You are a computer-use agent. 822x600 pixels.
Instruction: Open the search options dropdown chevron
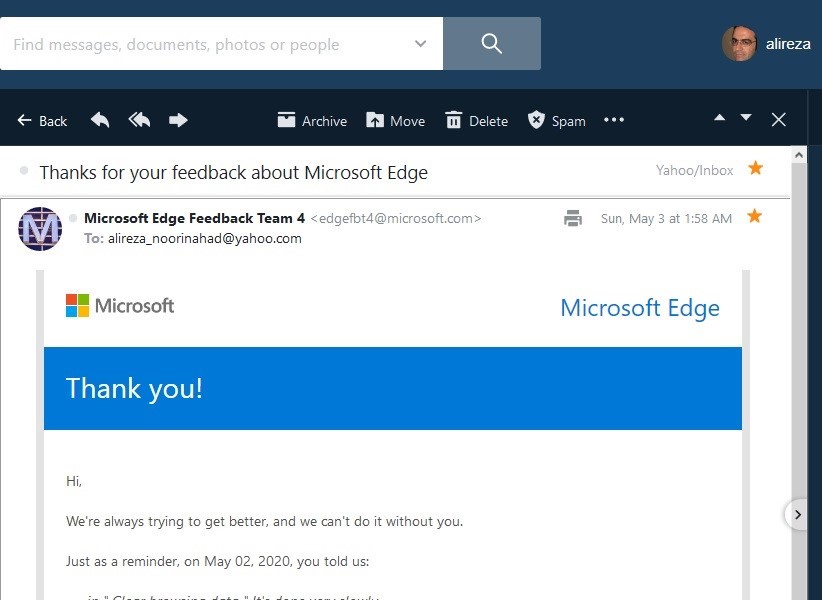point(420,43)
